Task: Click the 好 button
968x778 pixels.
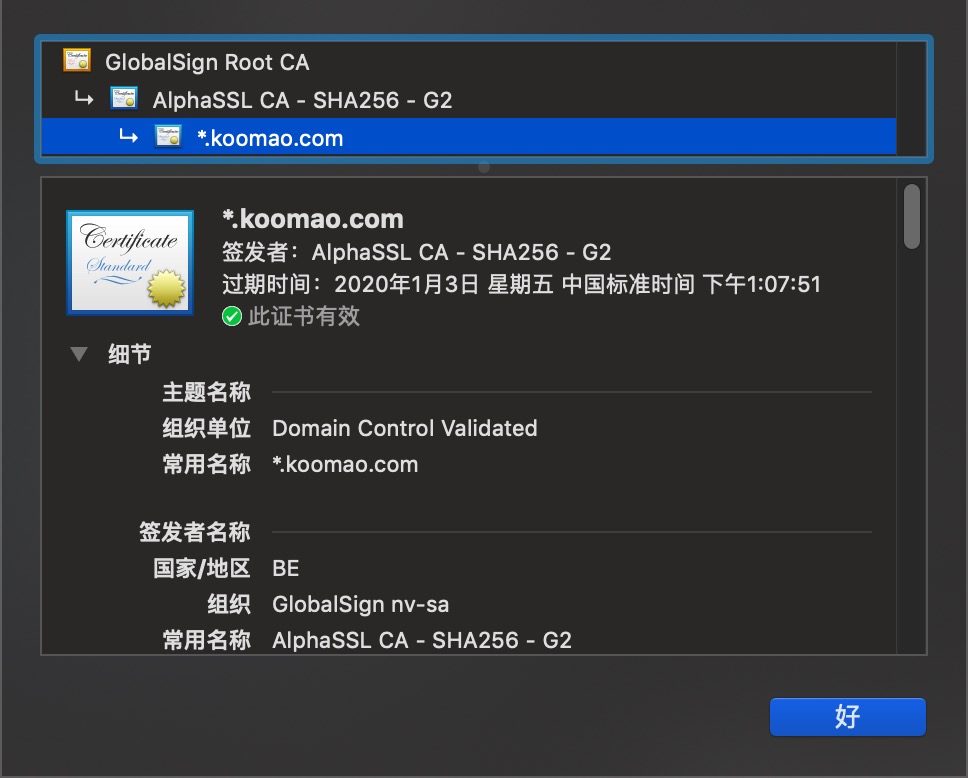Action: coord(848,717)
